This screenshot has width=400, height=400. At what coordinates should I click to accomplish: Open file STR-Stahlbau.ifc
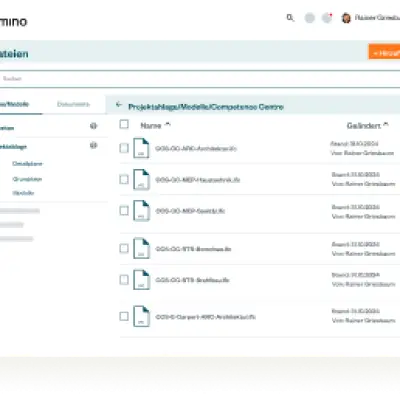coord(192,280)
